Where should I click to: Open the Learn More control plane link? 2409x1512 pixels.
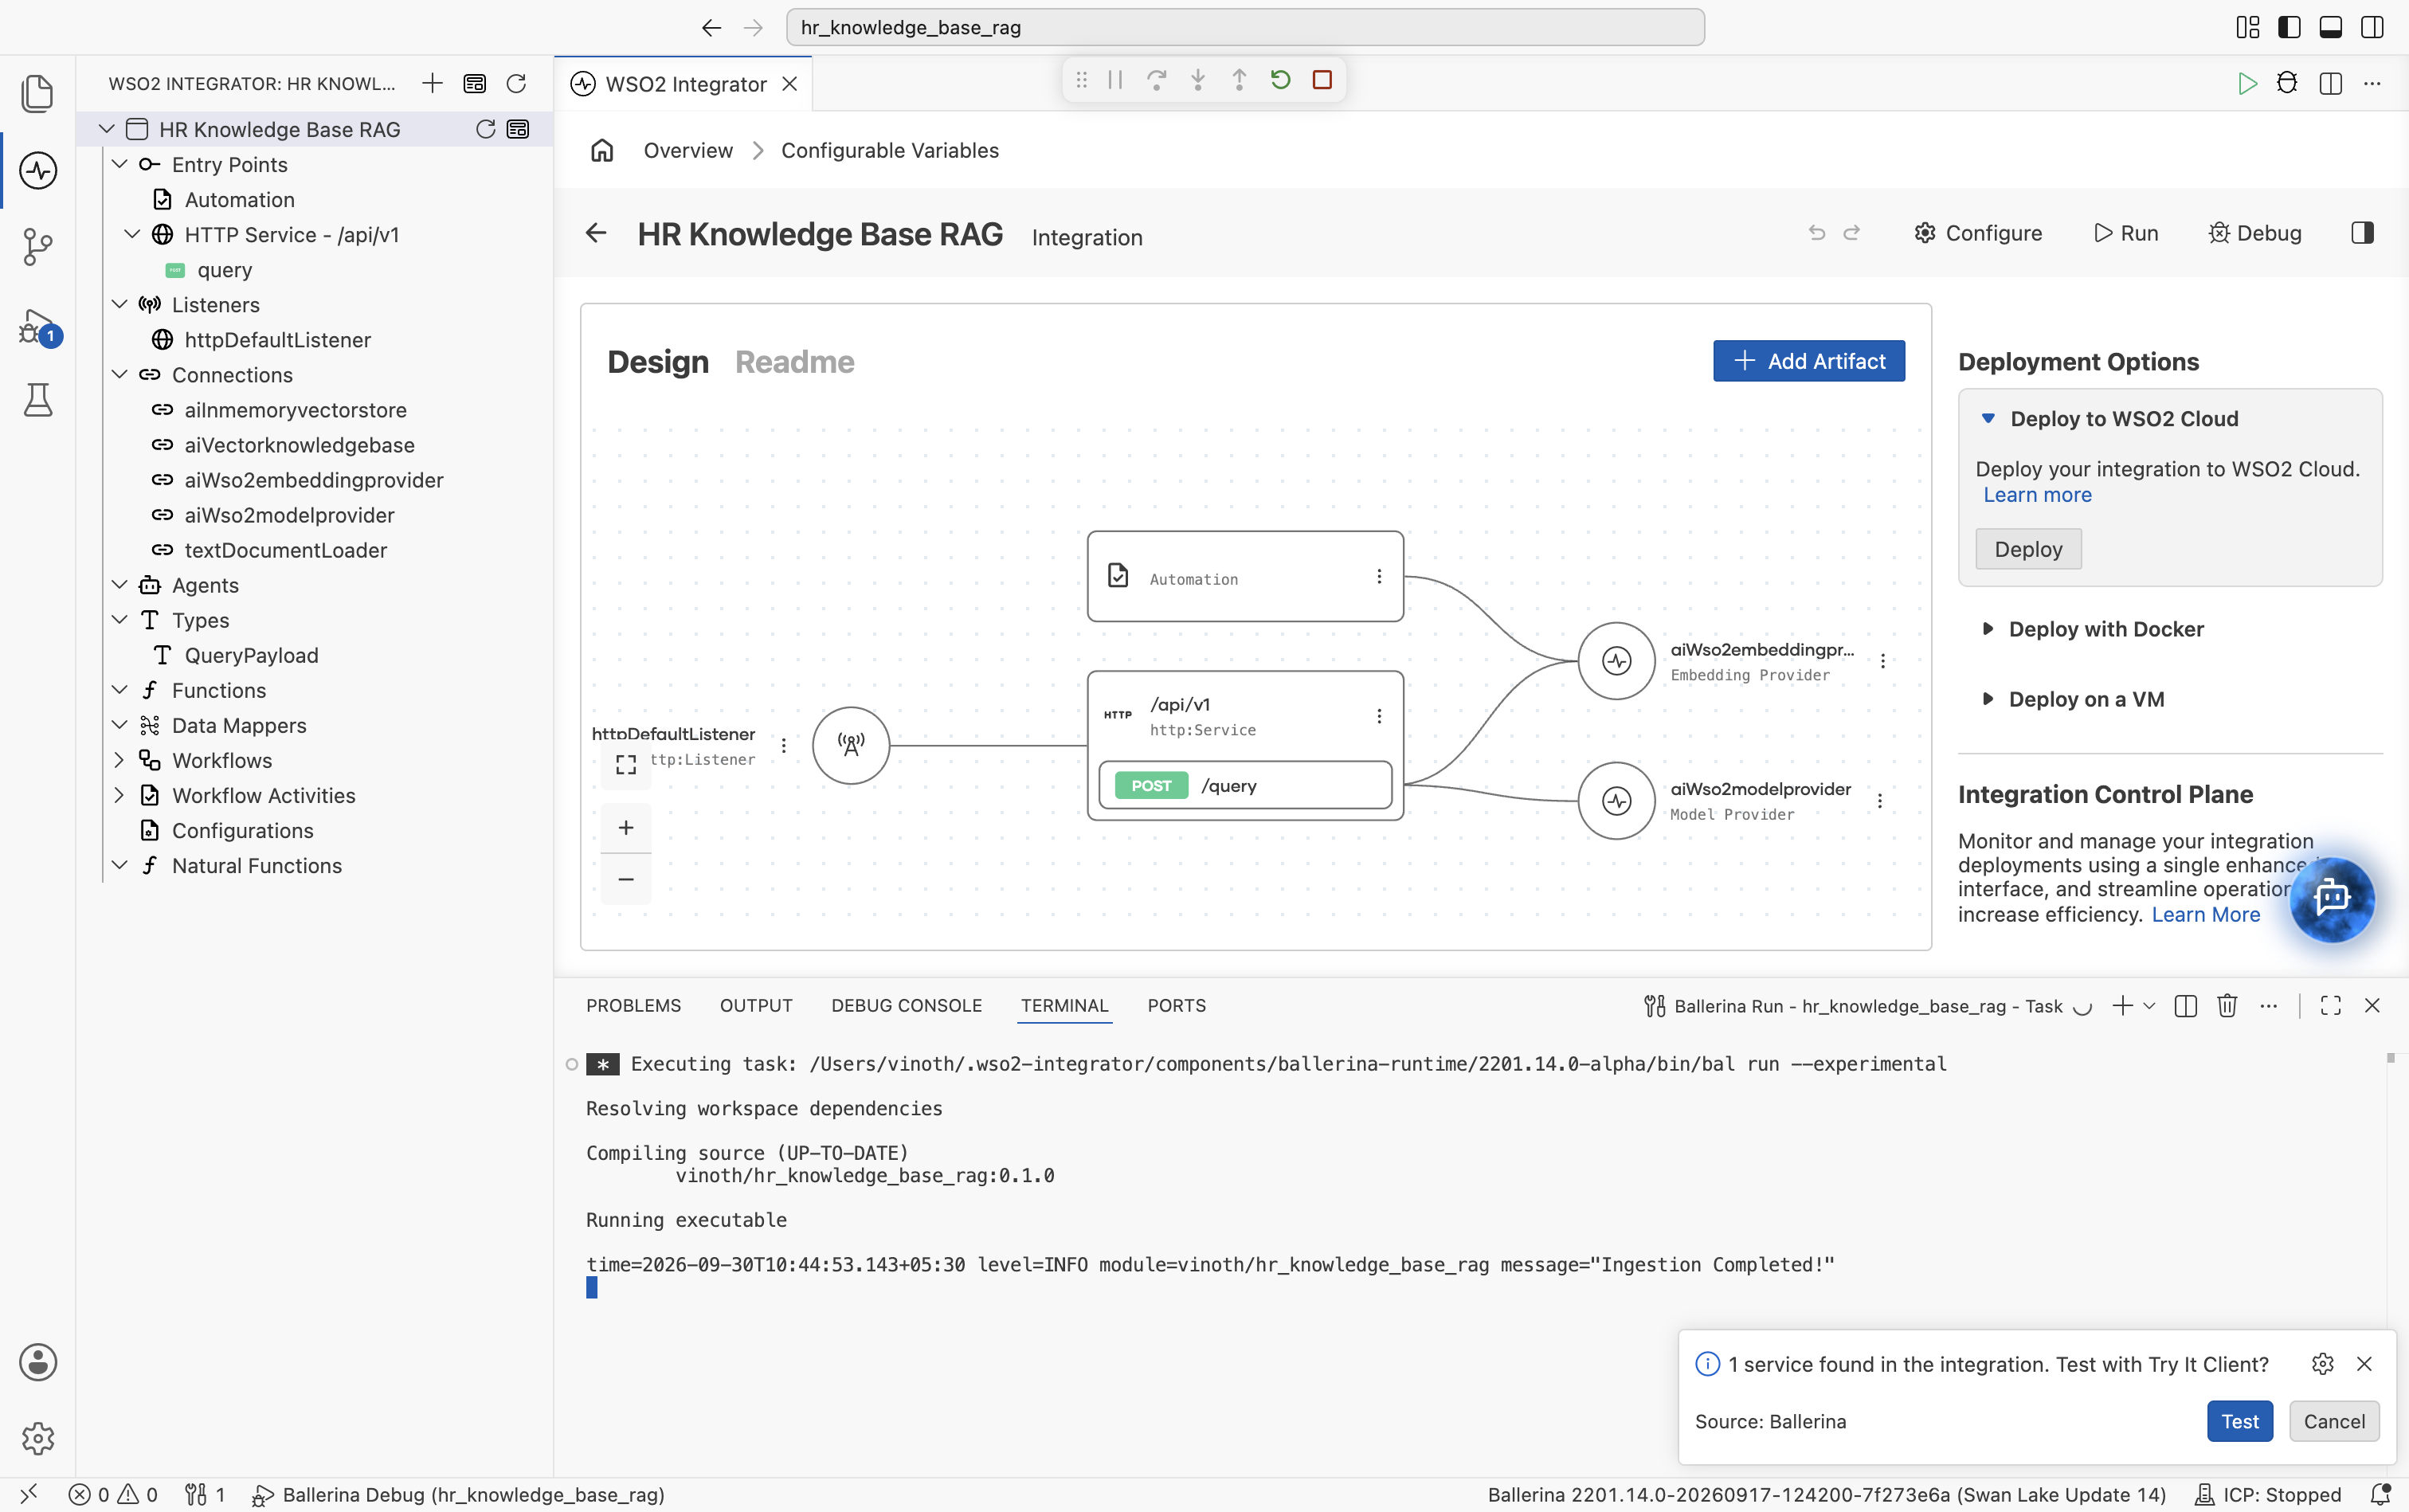[x=2205, y=915]
